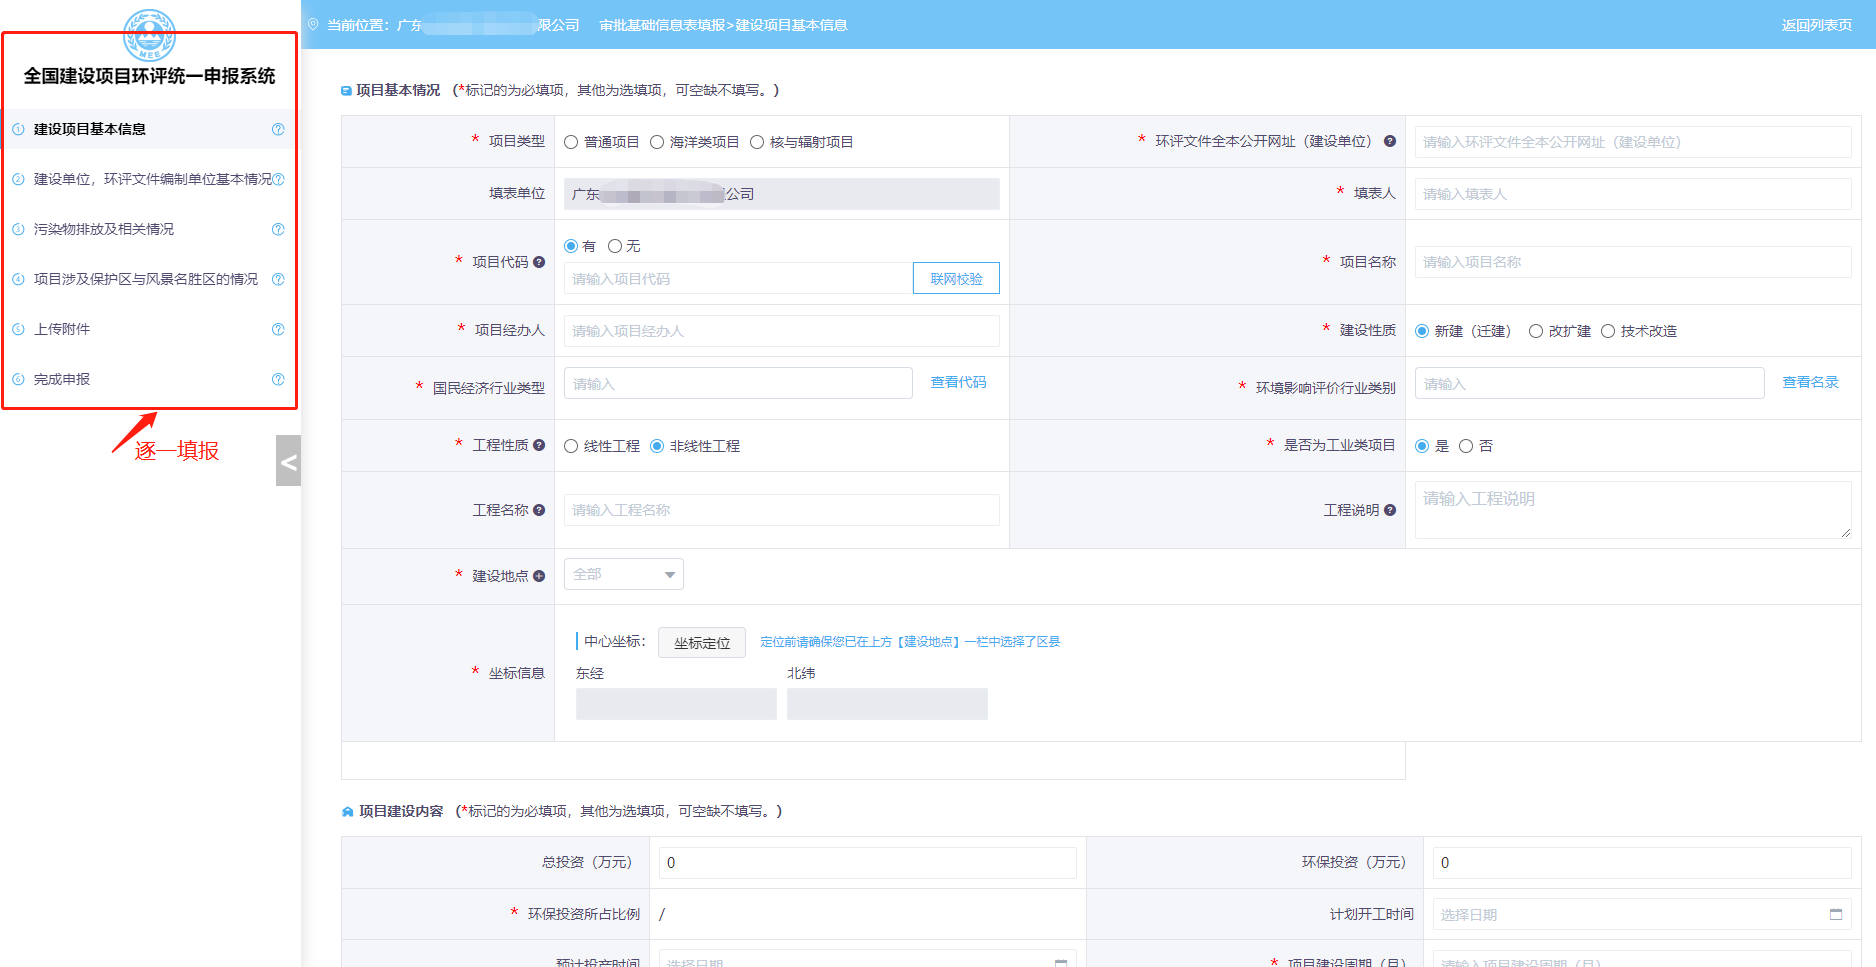
Task: Click the help icon beside 工程名称 label
Action: pos(539,510)
